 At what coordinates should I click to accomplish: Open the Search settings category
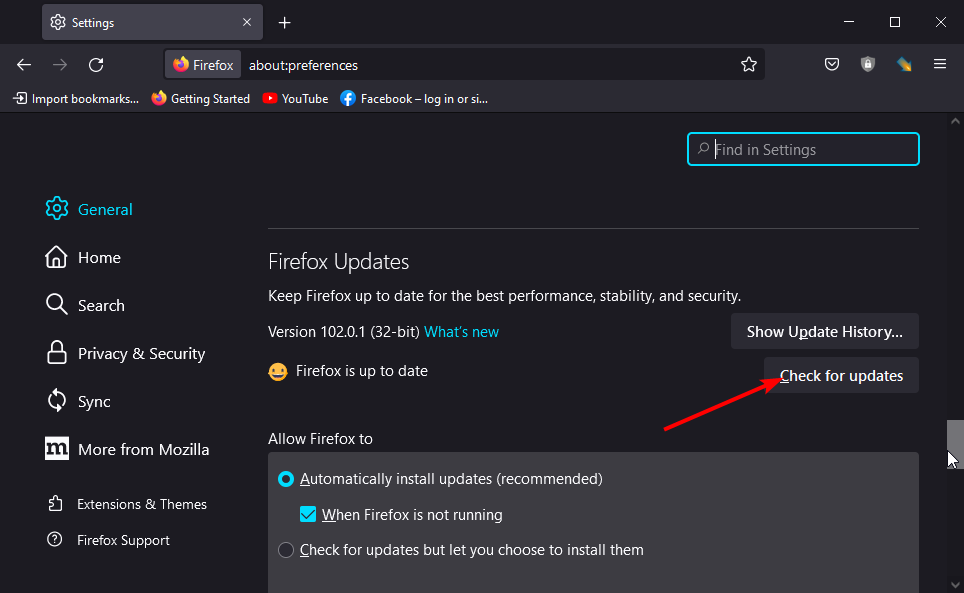point(85,305)
